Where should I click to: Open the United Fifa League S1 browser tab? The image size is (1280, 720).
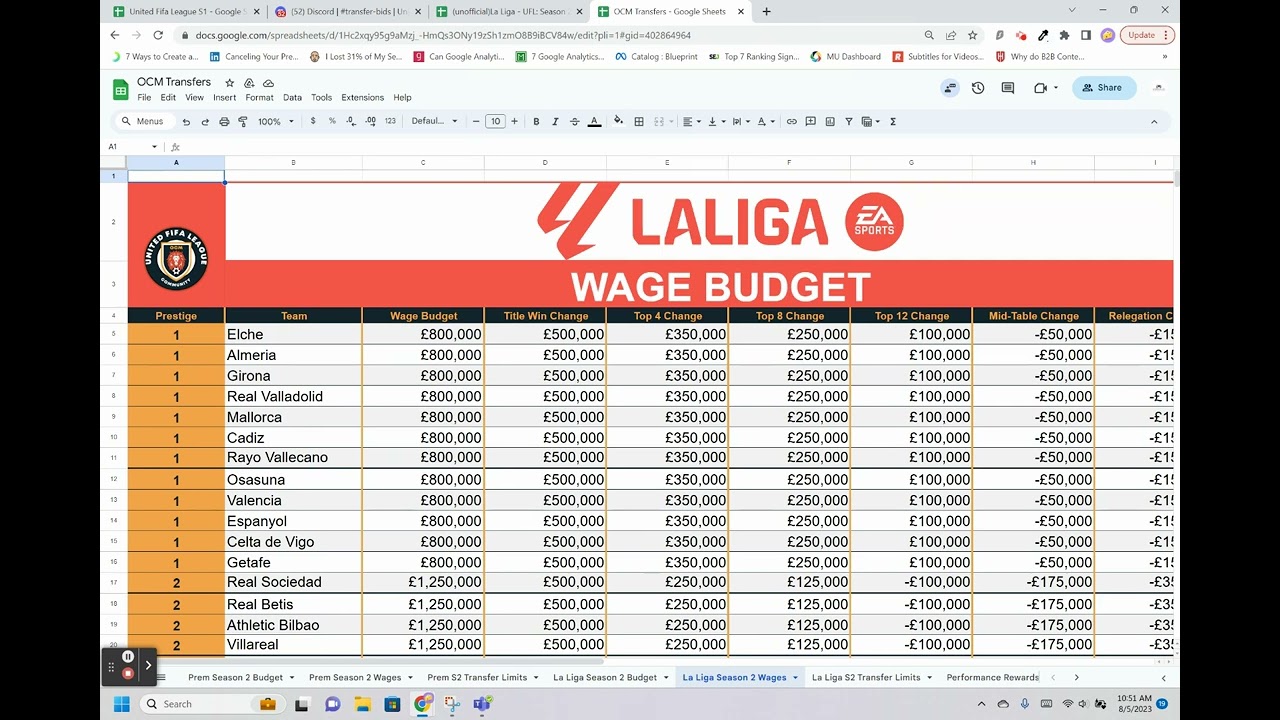tap(185, 11)
